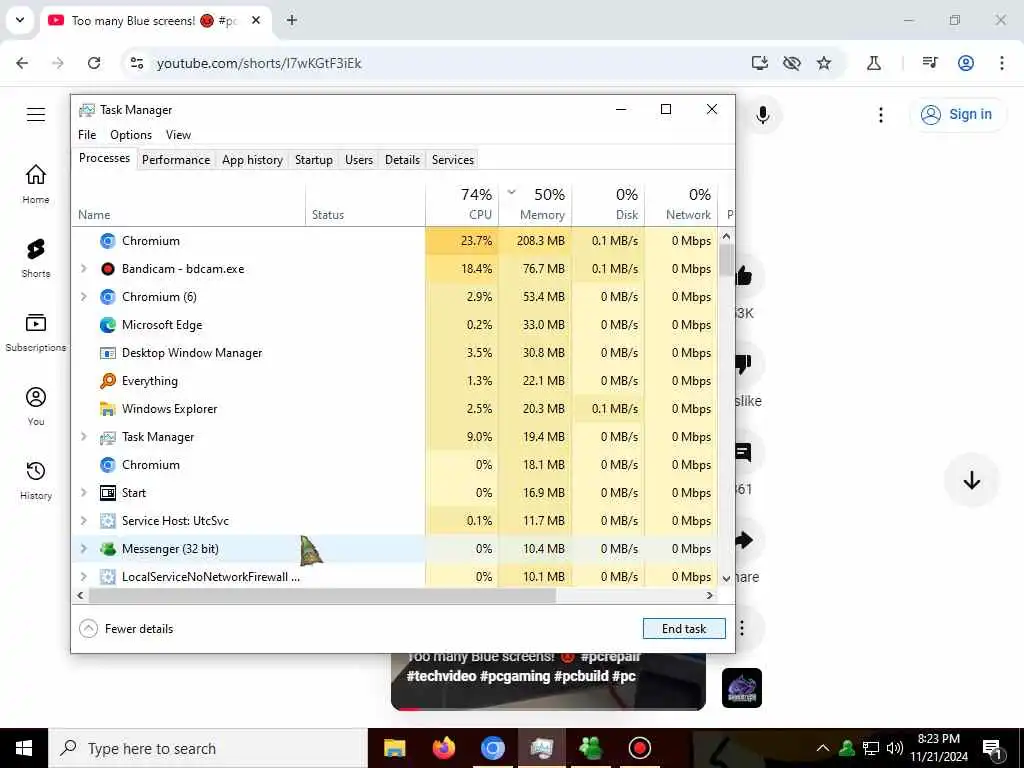The width and height of the screenshot is (1024, 768).
Task: Bookmark this page with star icon
Action: tap(824, 63)
